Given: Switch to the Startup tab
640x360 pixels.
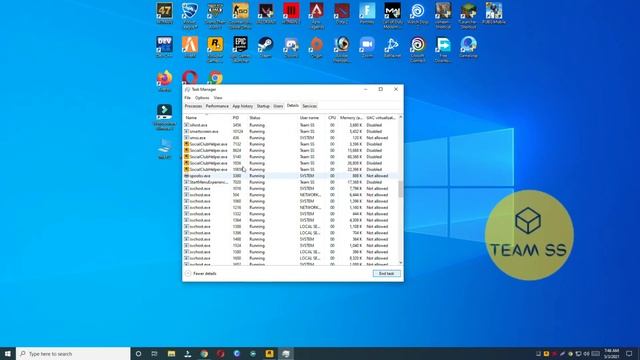Looking at the screenshot, I should click(x=263, y=106).
